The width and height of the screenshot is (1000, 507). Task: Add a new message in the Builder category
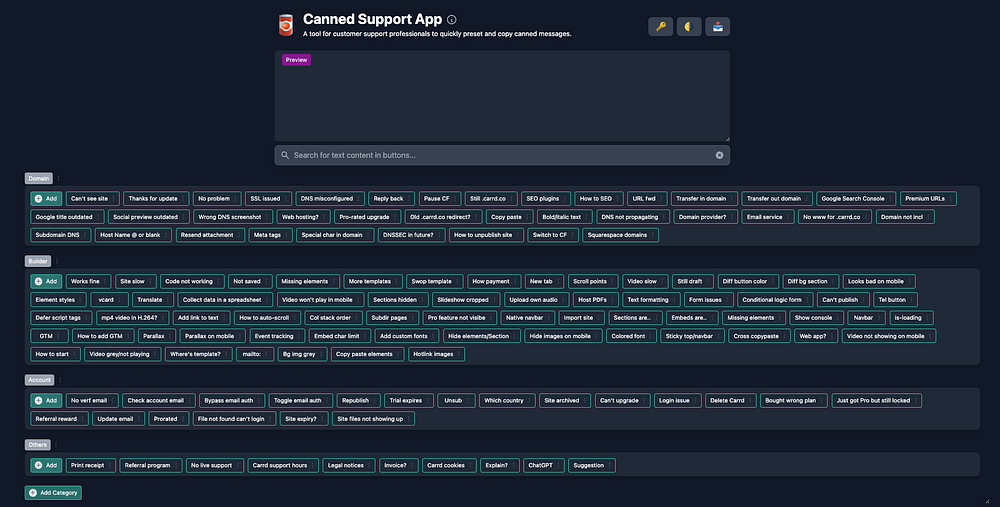click(x=46, y=281)
